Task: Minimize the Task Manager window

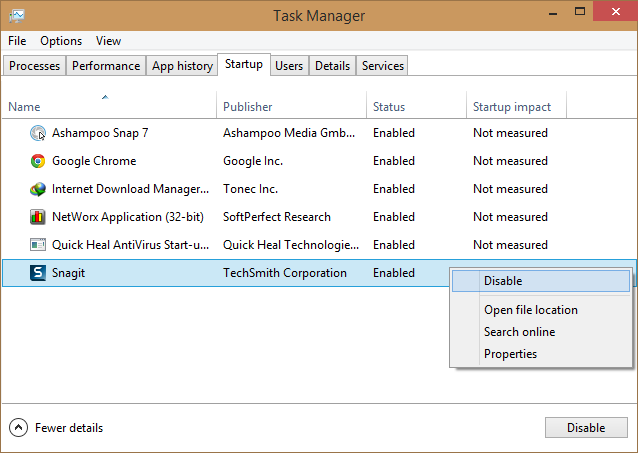Action: coord(553,12)
